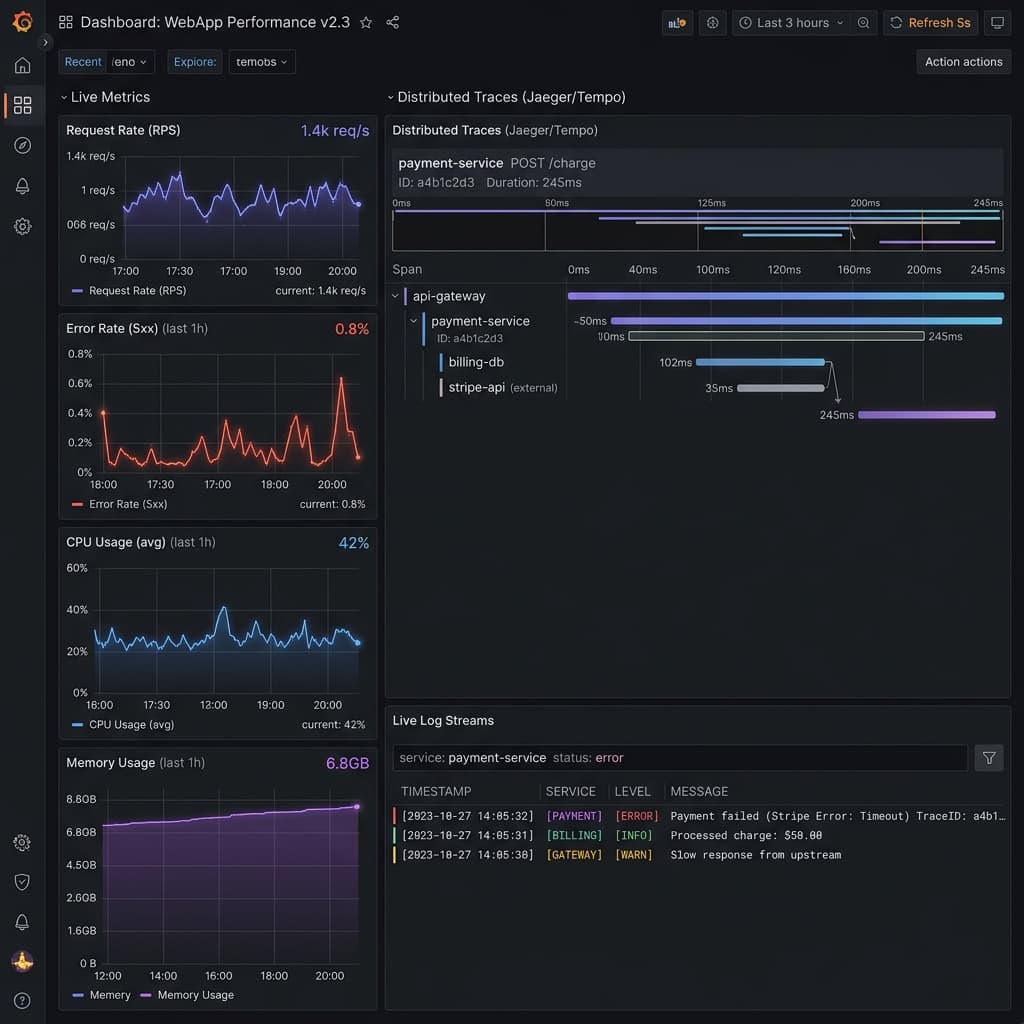This screenshot has width=1024, height=1024.
Task: Click the zoom out time range icon
Action: 863,23
